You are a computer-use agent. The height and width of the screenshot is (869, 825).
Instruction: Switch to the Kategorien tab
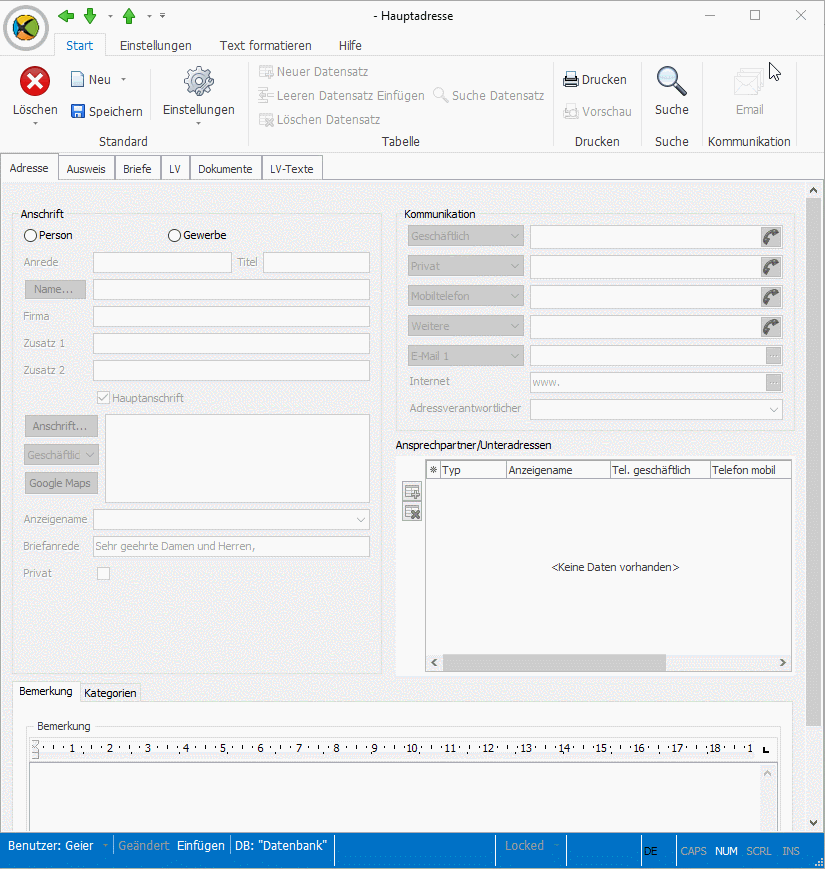point(110,693)
